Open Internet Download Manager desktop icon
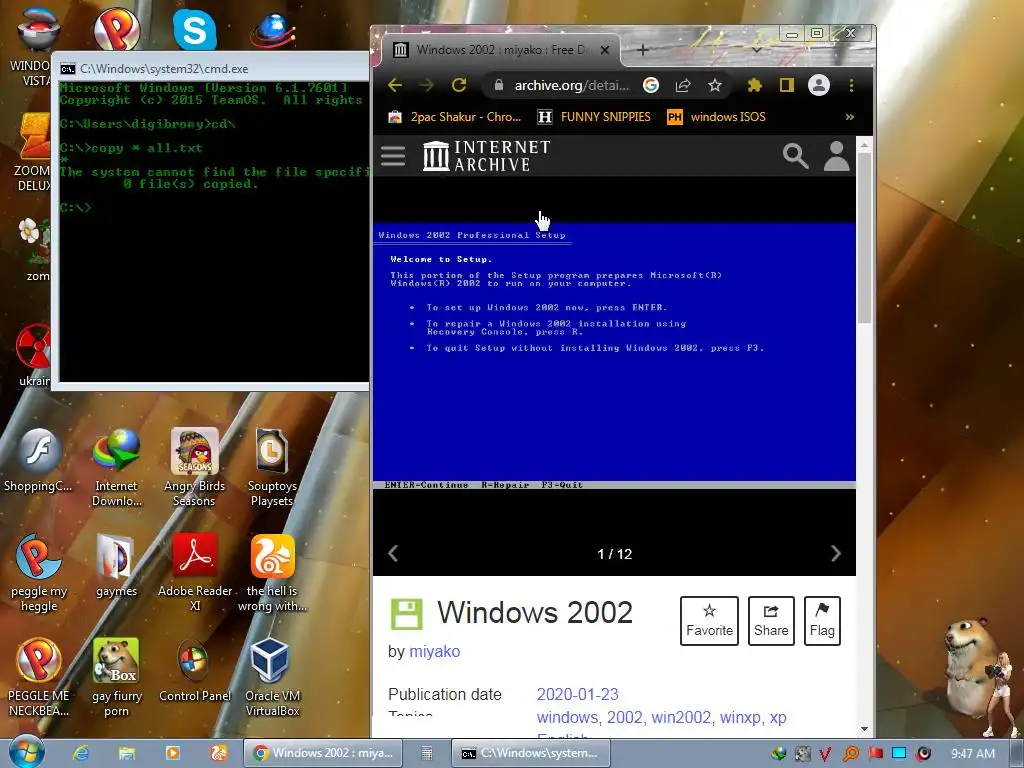 [x=116, y=468]
